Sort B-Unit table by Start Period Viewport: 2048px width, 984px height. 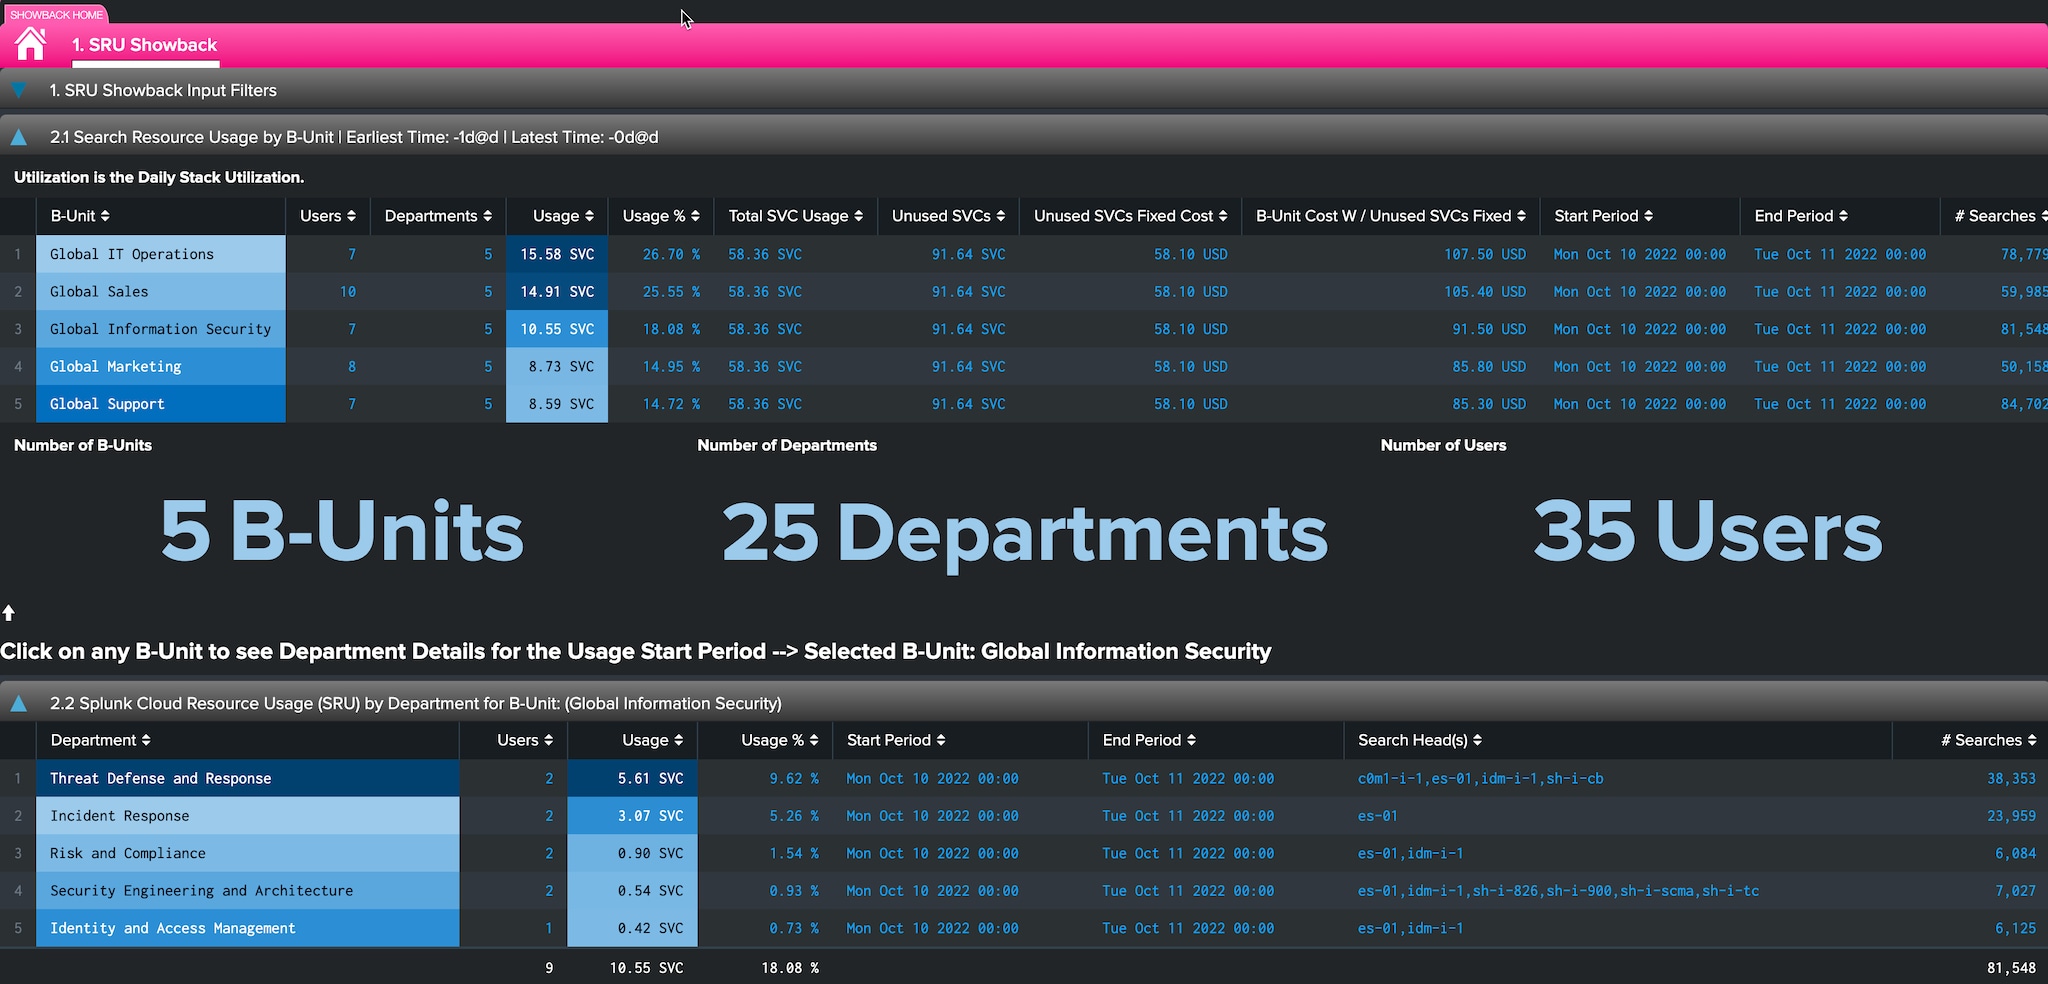coord(1603,216)
